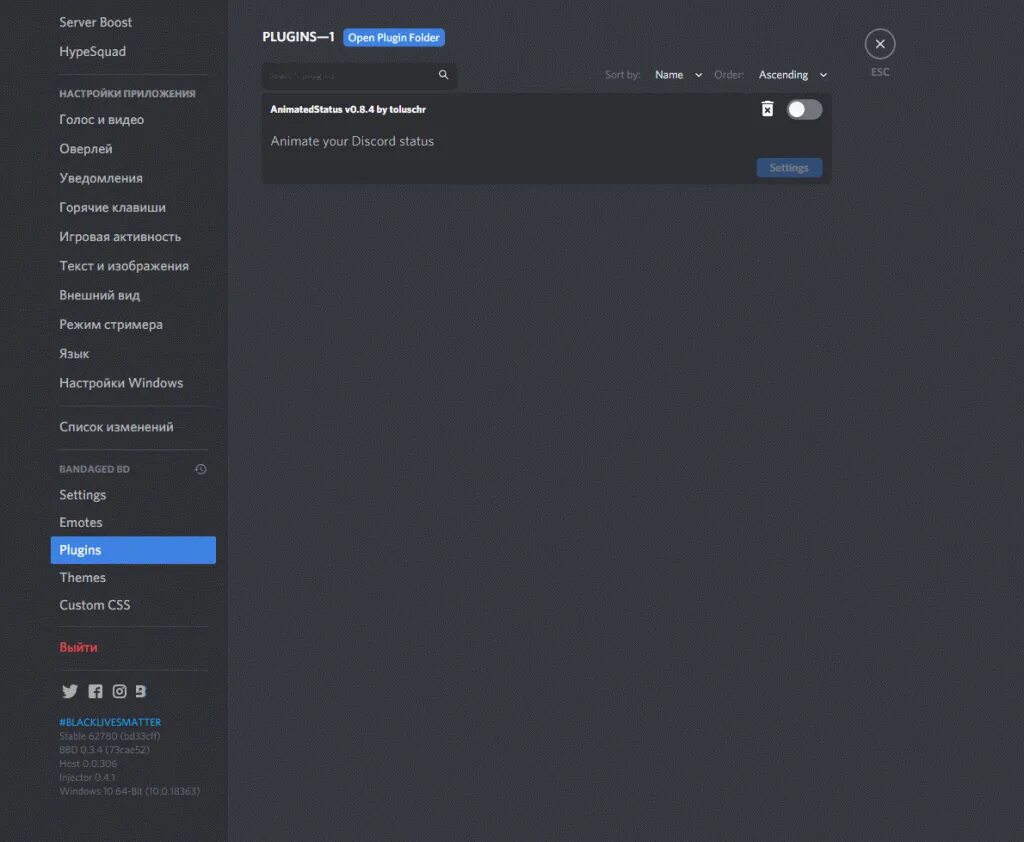This screenshot has width=1024, height=842.
Task: Click the Bandaged BD changelog history icon
Action: [201, 469]
